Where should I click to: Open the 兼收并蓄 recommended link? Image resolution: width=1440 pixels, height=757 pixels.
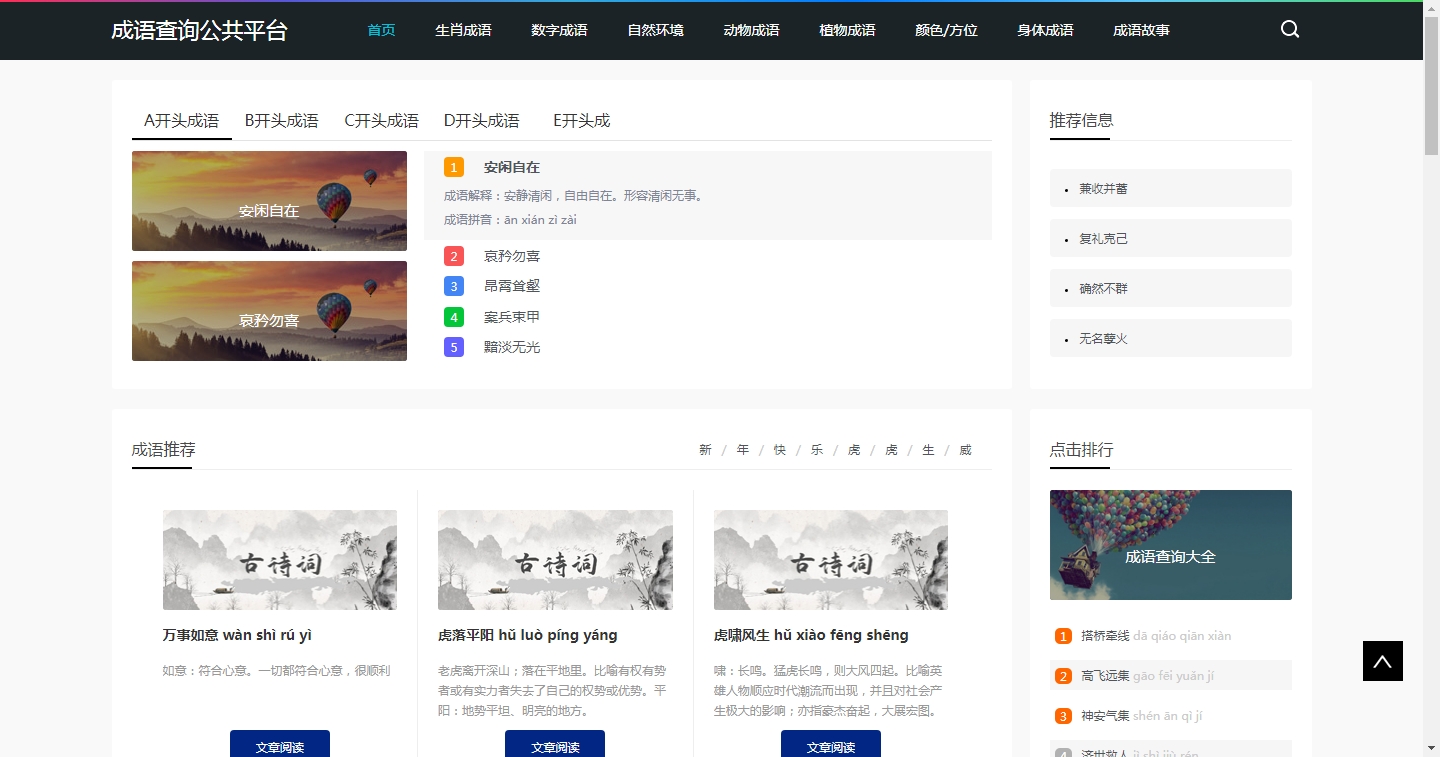(1103, 188)
